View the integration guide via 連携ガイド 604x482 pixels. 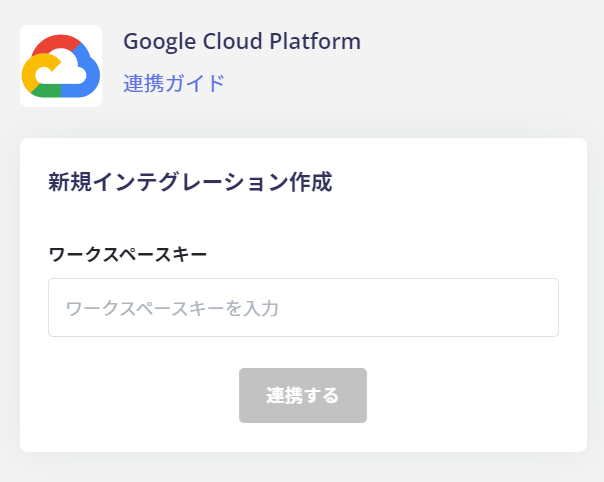[x=174, y=83]
